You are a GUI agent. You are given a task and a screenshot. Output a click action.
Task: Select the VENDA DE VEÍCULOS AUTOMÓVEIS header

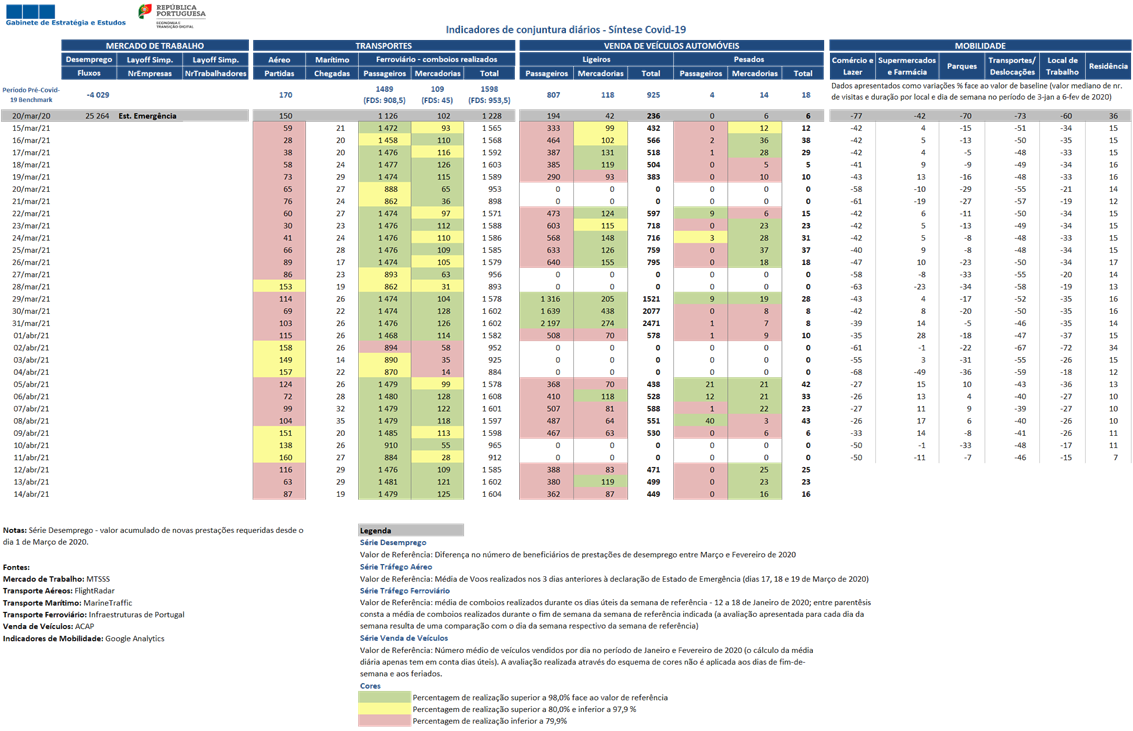(x=671, y=46)
